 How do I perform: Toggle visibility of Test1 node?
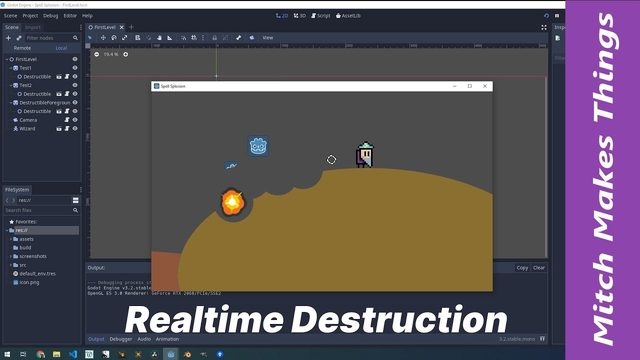click(x=75, y=68)
